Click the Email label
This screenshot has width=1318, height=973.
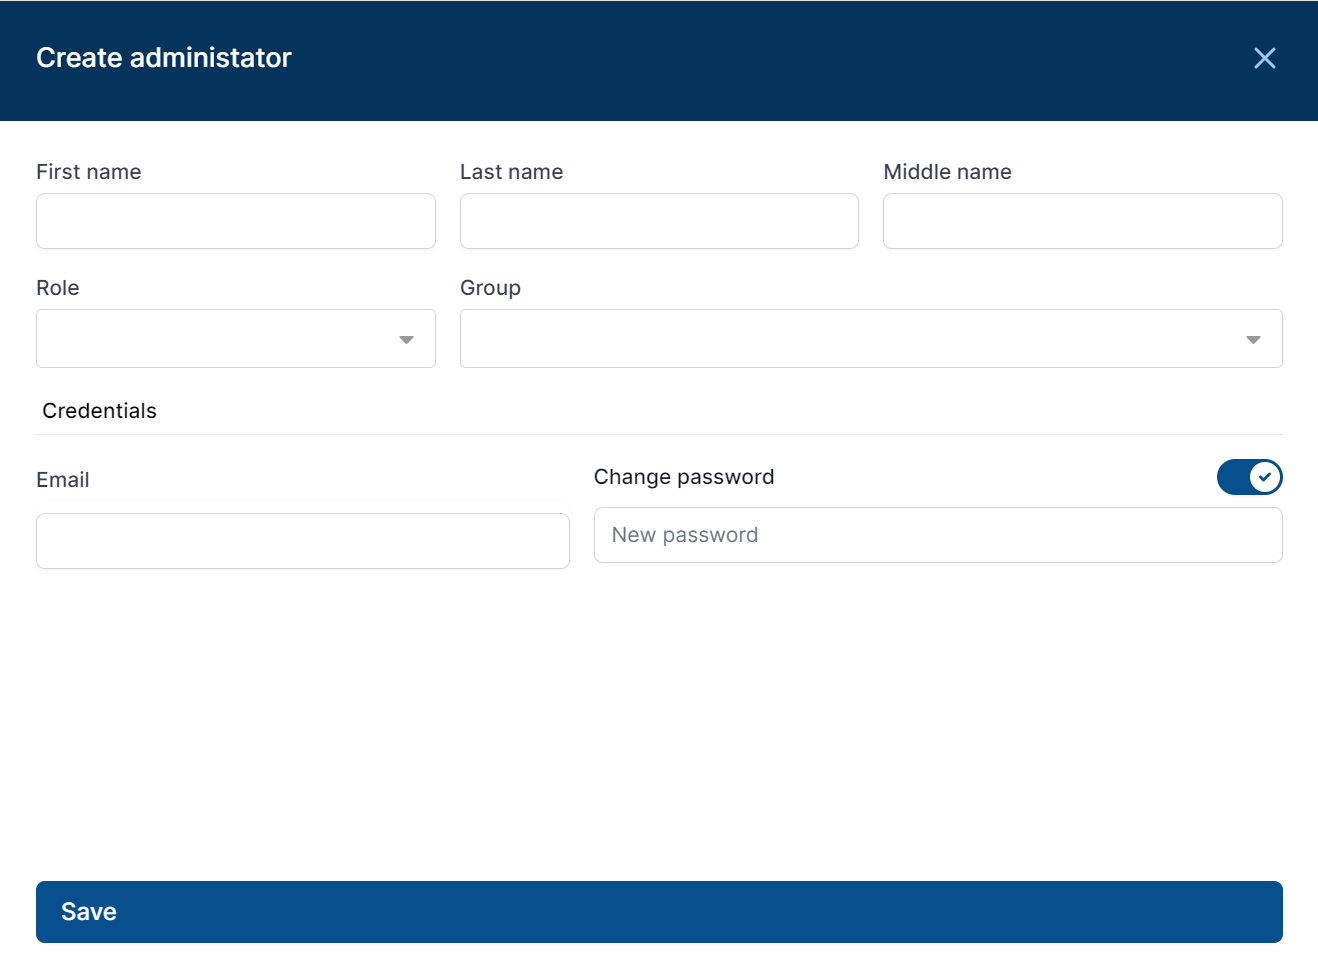63,480
